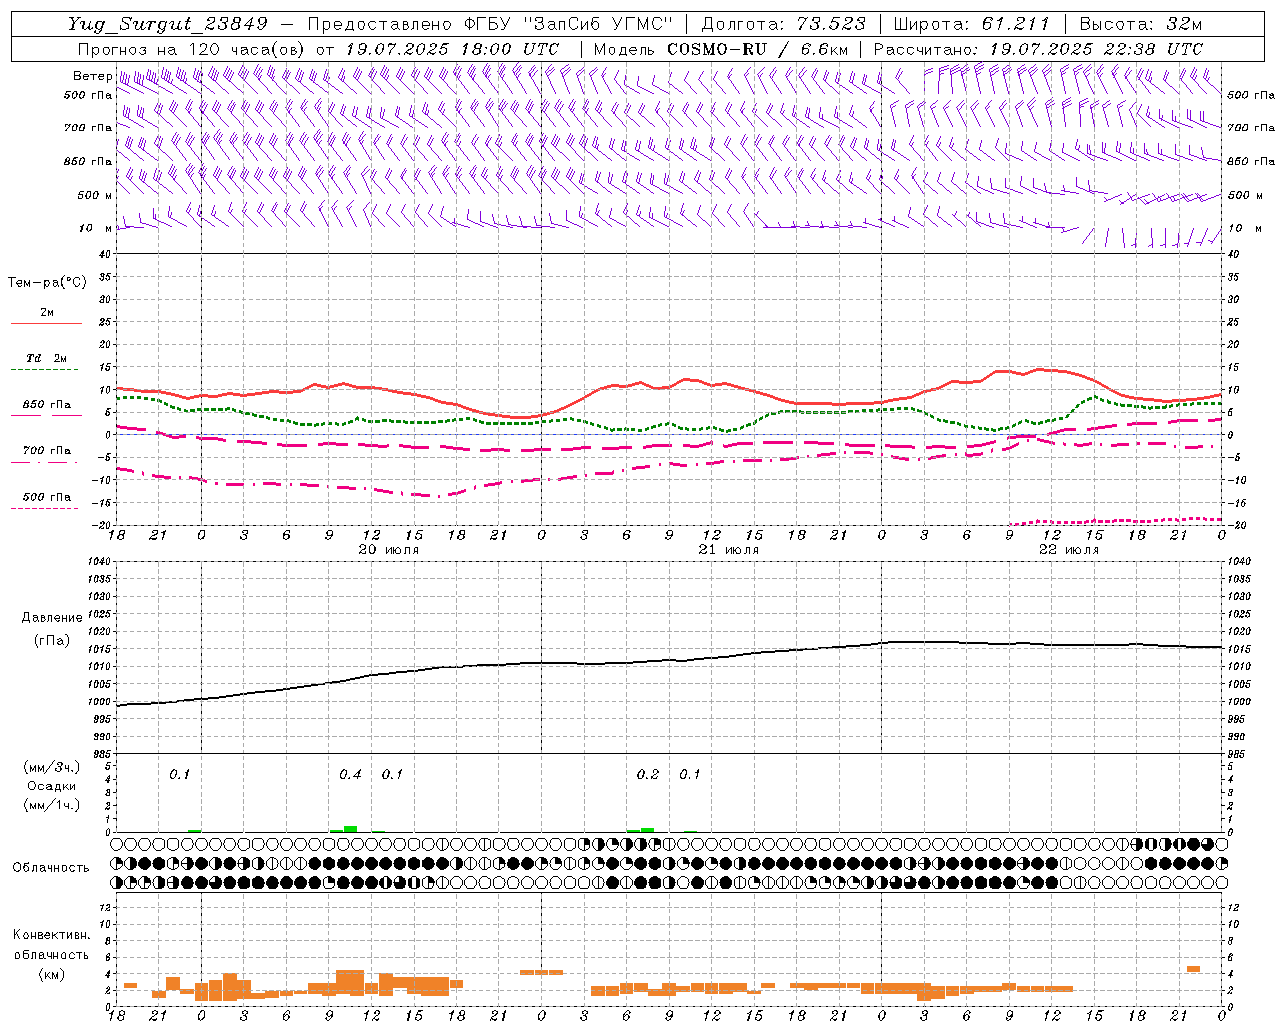Click the station title Yug_Surgut_23849
1280x1024 pixels.
(x=168, y=24)
